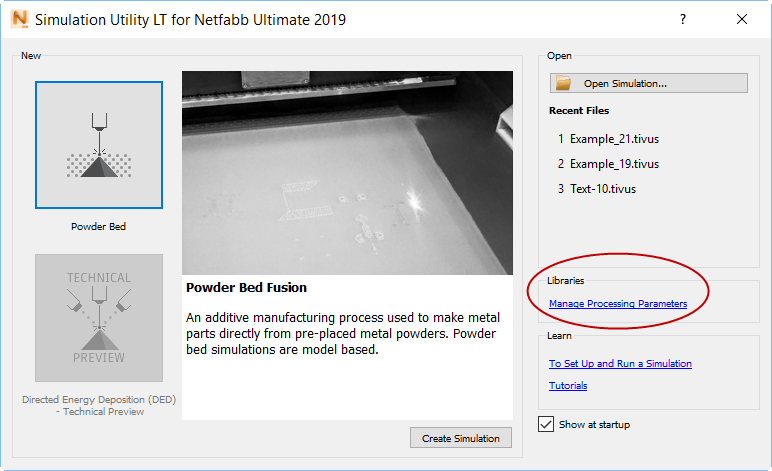
Task: Click the Directed Energy Deposition (DED) label
Action: point(99,406)
